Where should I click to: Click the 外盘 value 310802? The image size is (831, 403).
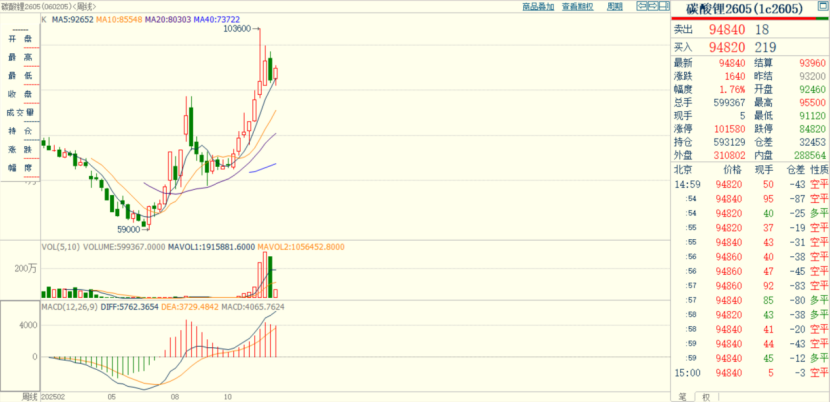(x=729, y=156)
